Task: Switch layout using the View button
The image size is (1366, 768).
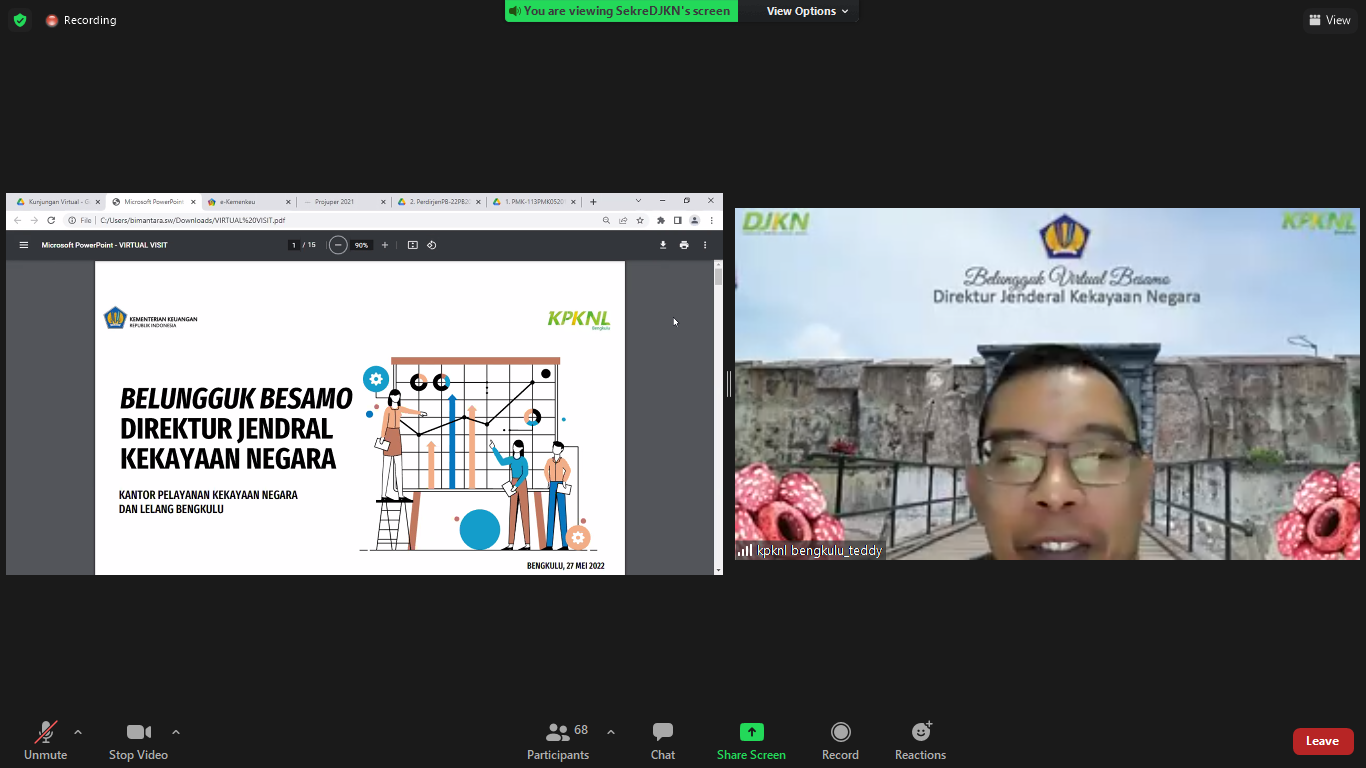Action: coord(1329,20)
